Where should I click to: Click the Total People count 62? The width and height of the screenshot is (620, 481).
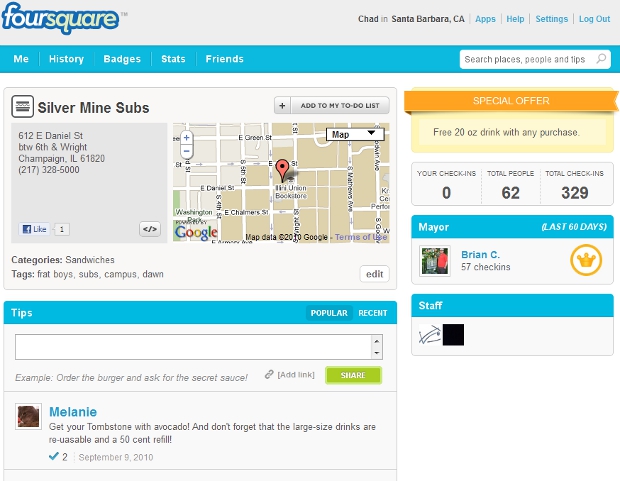[510, 193]
